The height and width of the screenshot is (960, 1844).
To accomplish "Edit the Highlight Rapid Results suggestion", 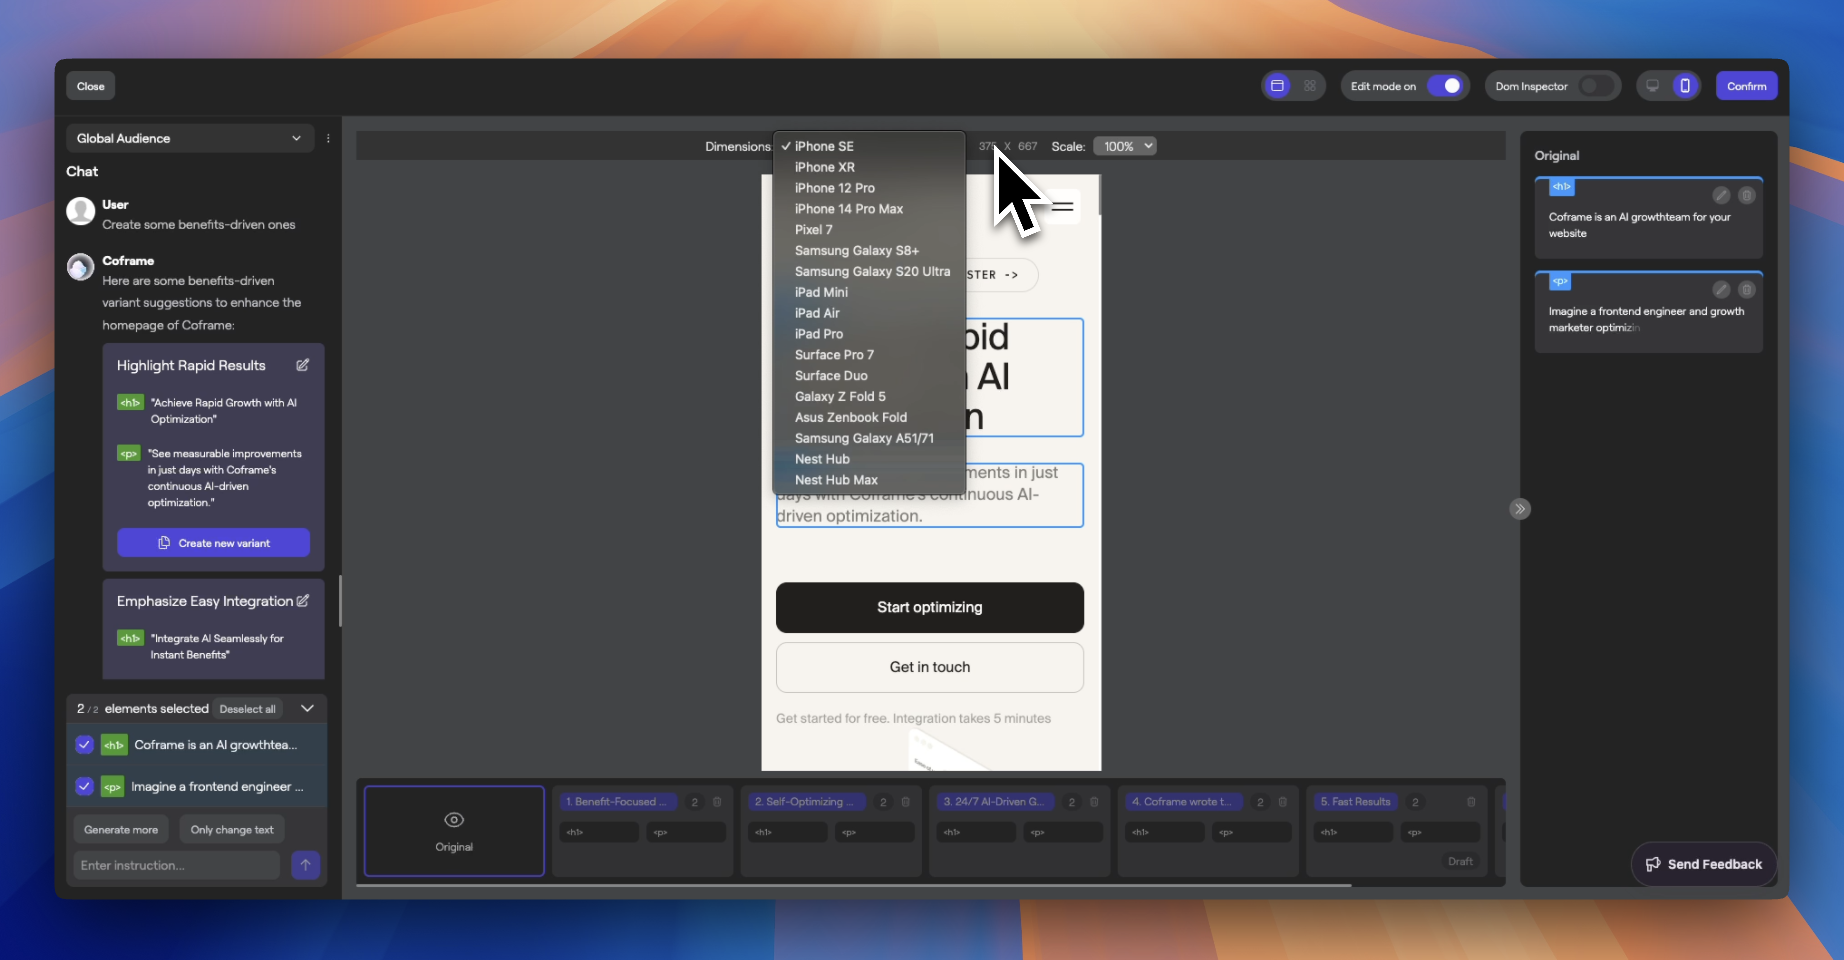I will point(303,365).
